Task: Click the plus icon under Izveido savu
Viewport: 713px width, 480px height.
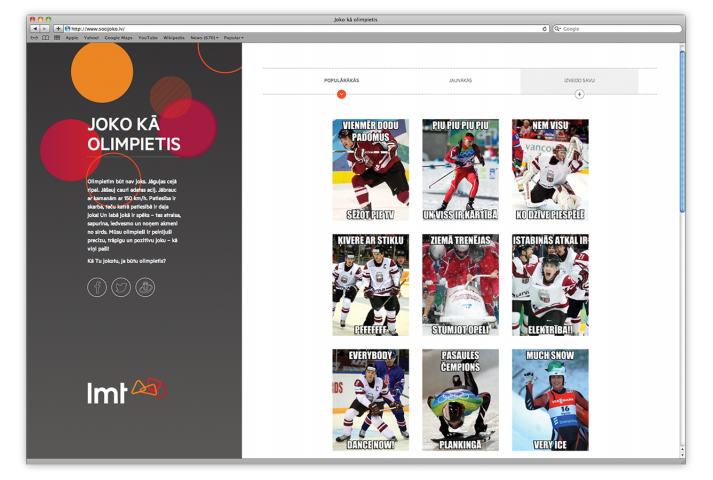Action: pos(579,94)
